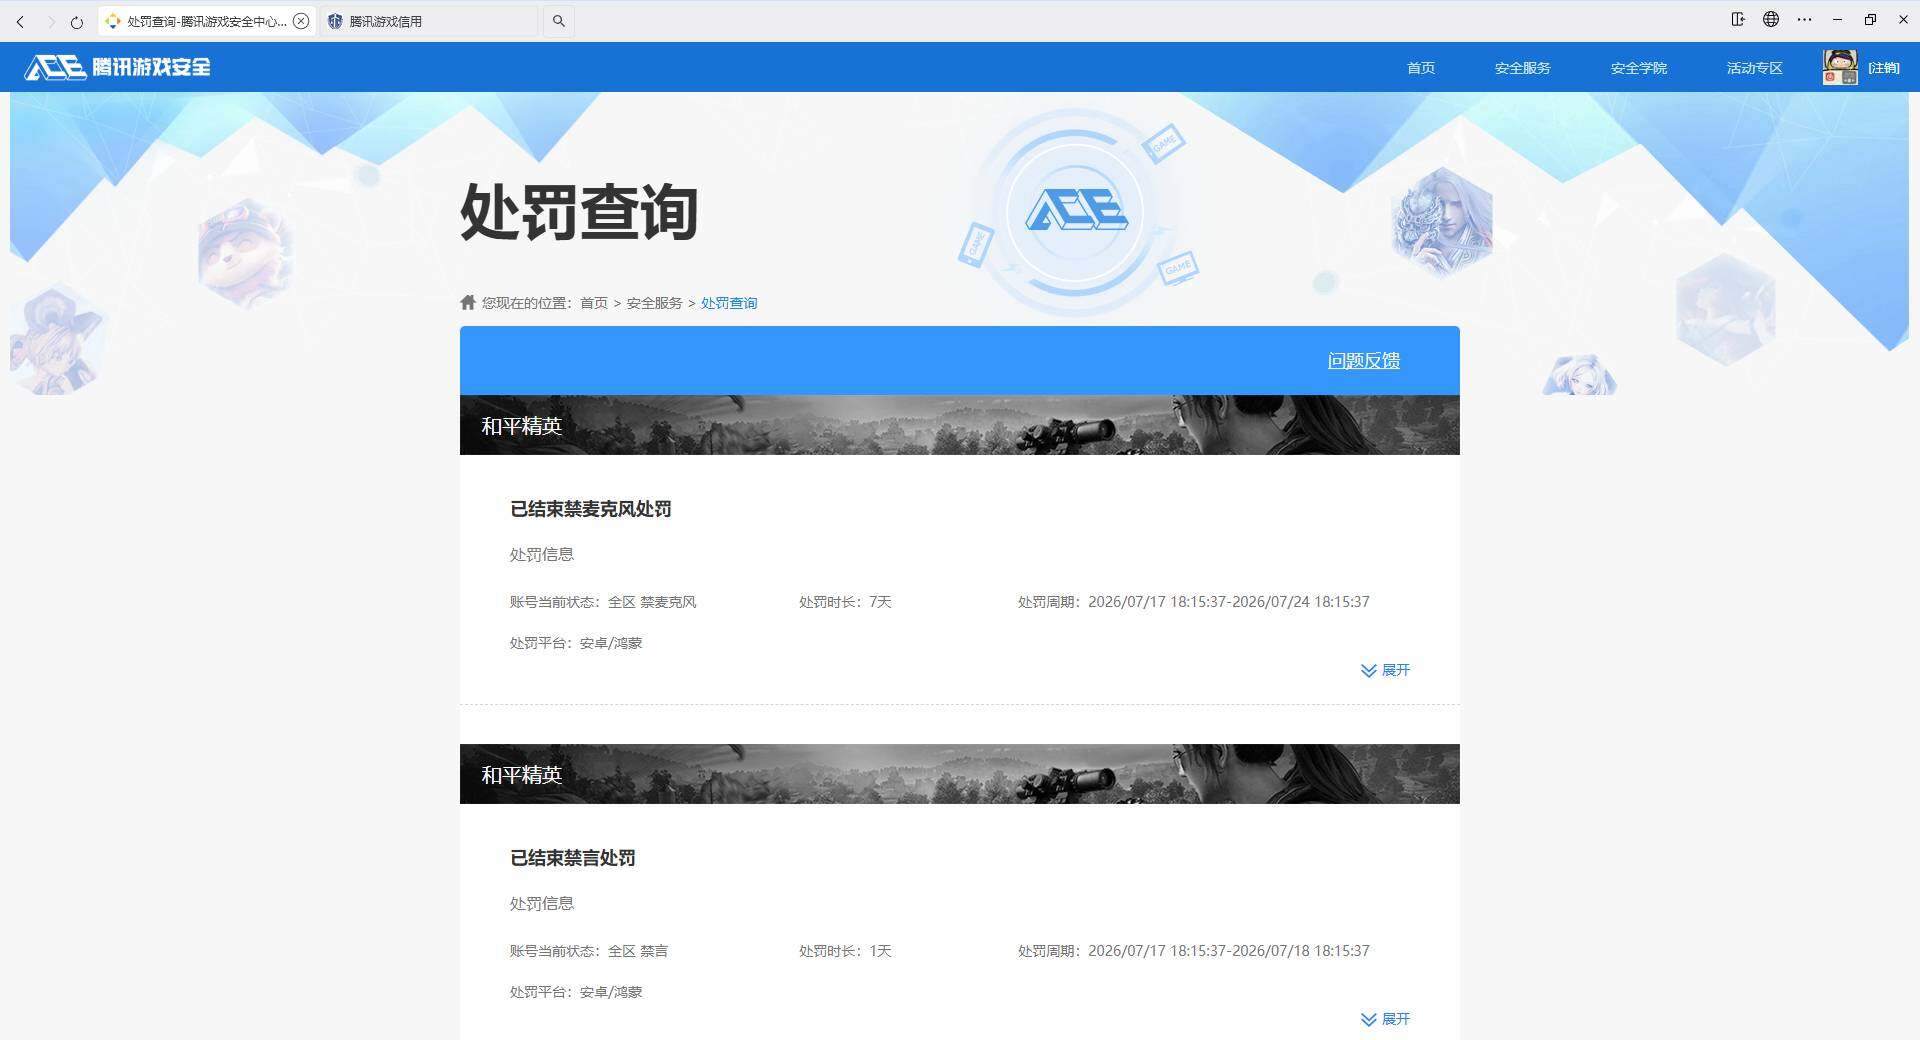Click 账号当前状态：全区 禁麦克风 text
The height and width of the screenshot is (1040, 1920).
(603, 602)
